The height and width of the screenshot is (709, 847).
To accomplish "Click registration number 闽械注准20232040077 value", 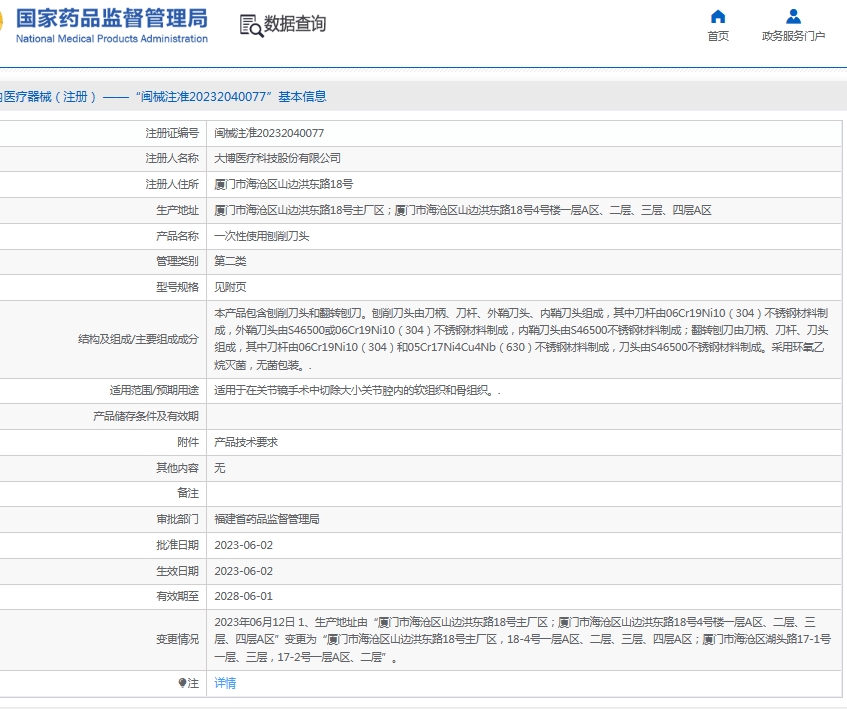I will (269, 133).
